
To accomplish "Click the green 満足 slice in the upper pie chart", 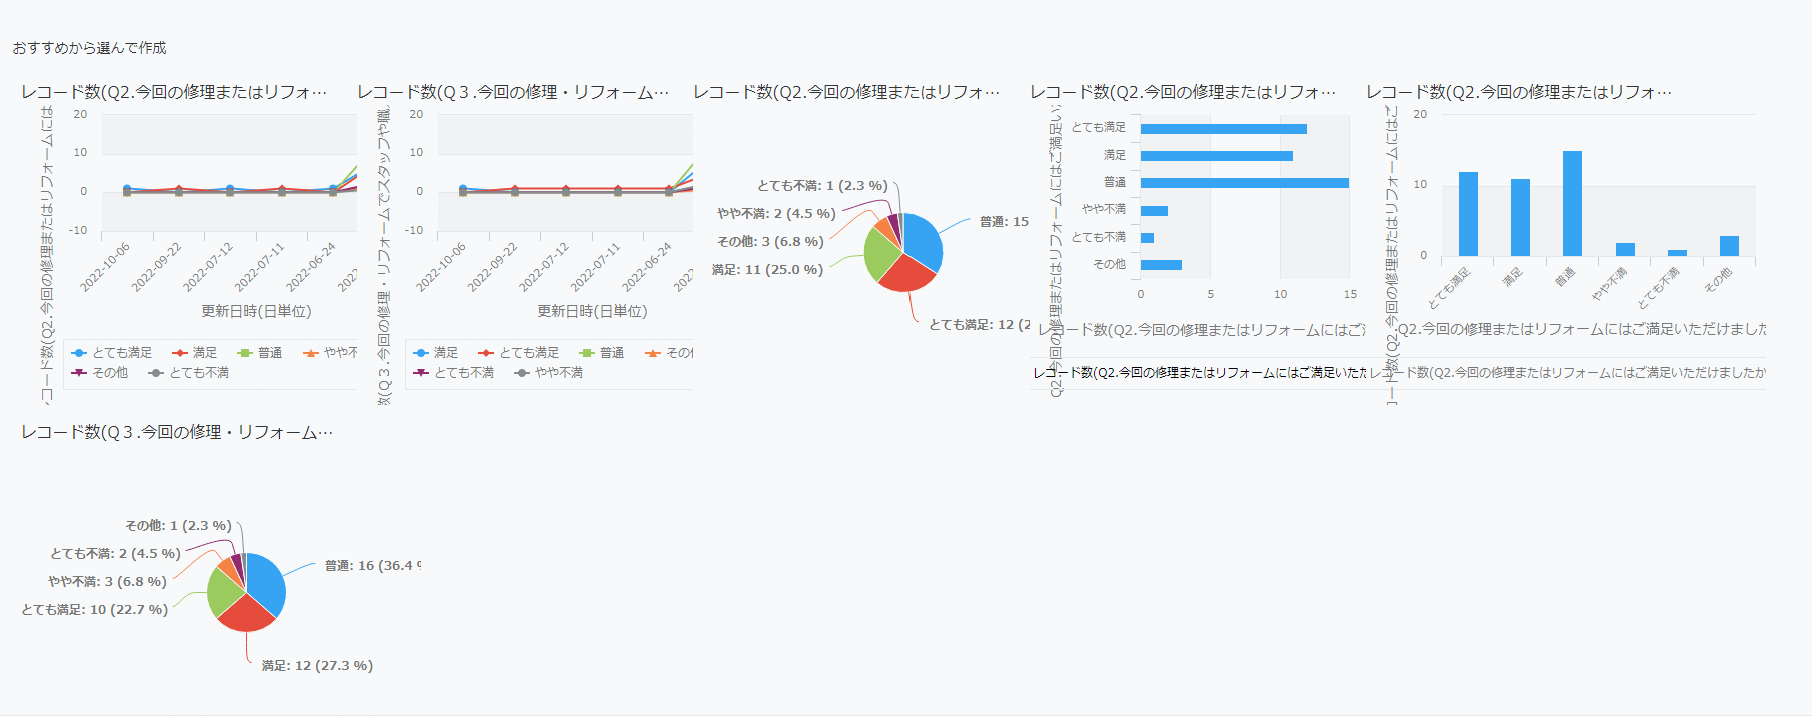I will [880, 256].
